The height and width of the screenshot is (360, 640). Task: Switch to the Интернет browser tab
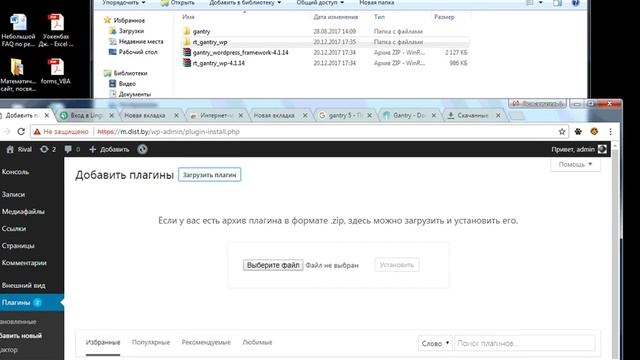coord(216,116)
